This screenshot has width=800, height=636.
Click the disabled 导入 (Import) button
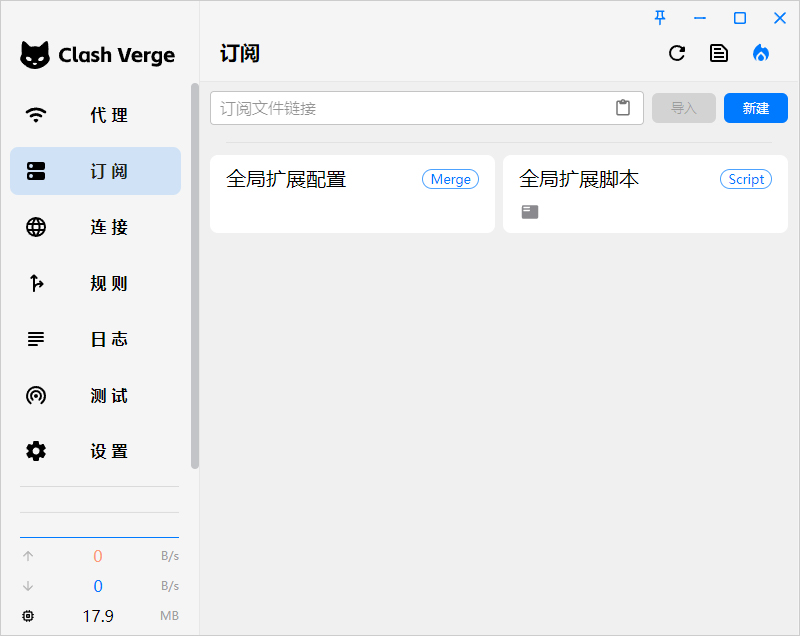point(684,108)
